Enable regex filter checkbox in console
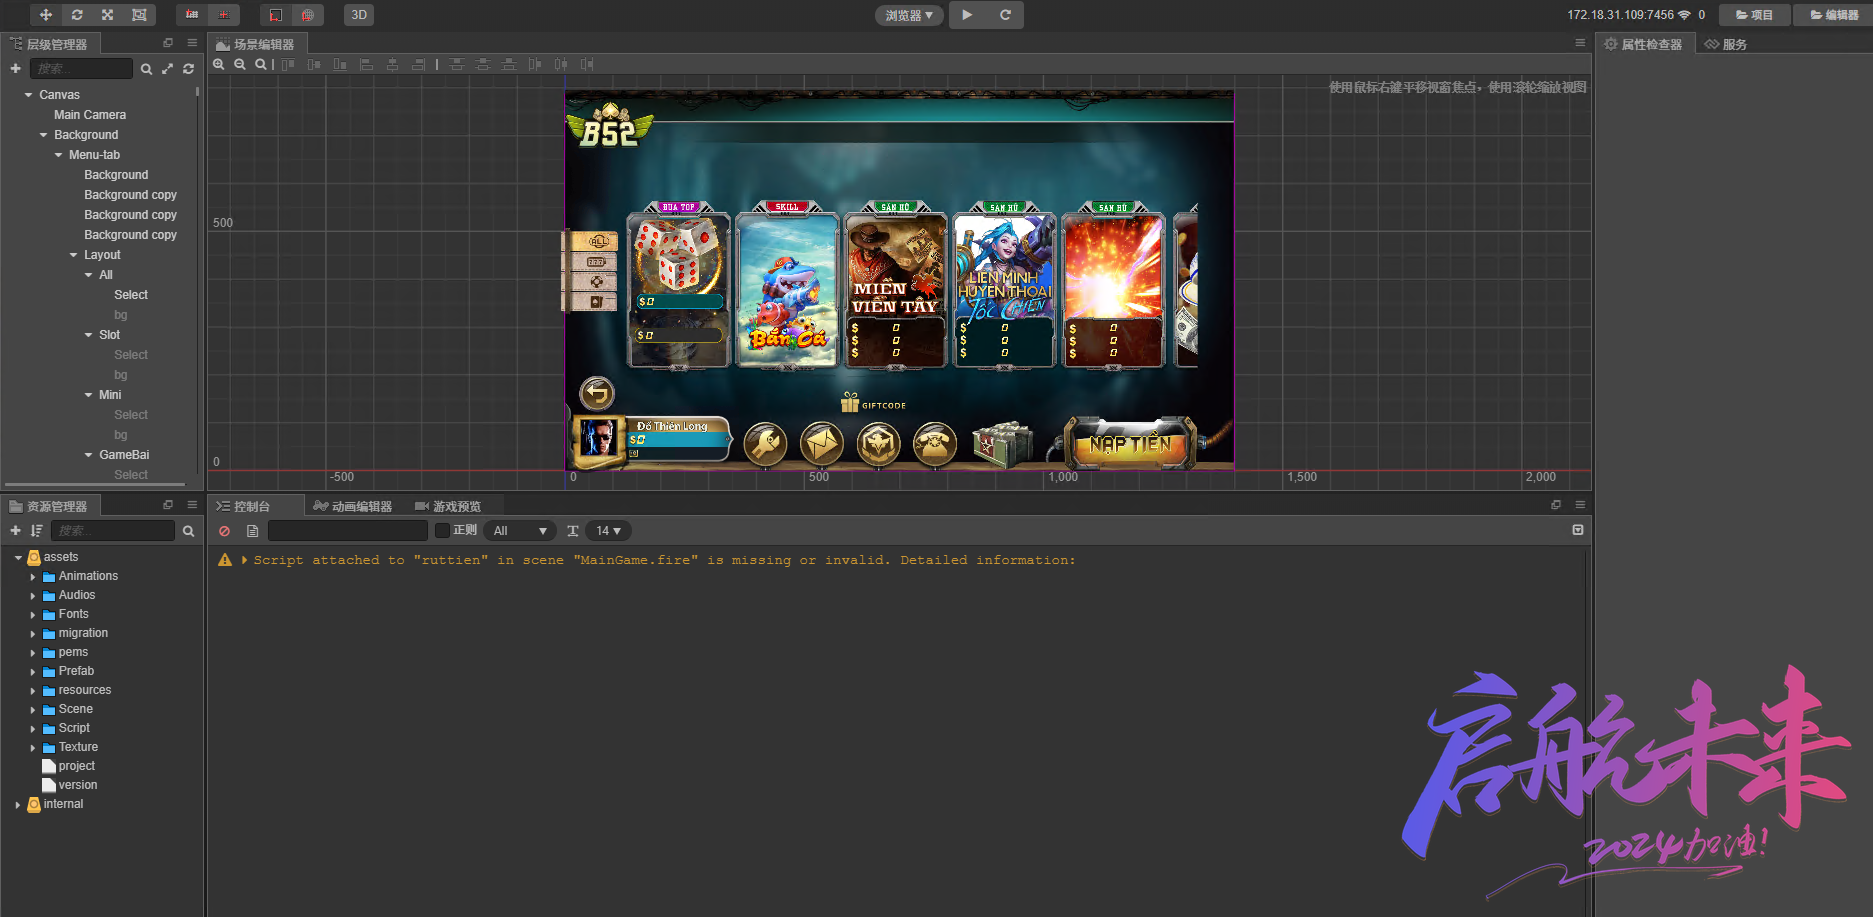Image resolution: width=1873 pixels, height=917 pixels. tap(442, 531)
